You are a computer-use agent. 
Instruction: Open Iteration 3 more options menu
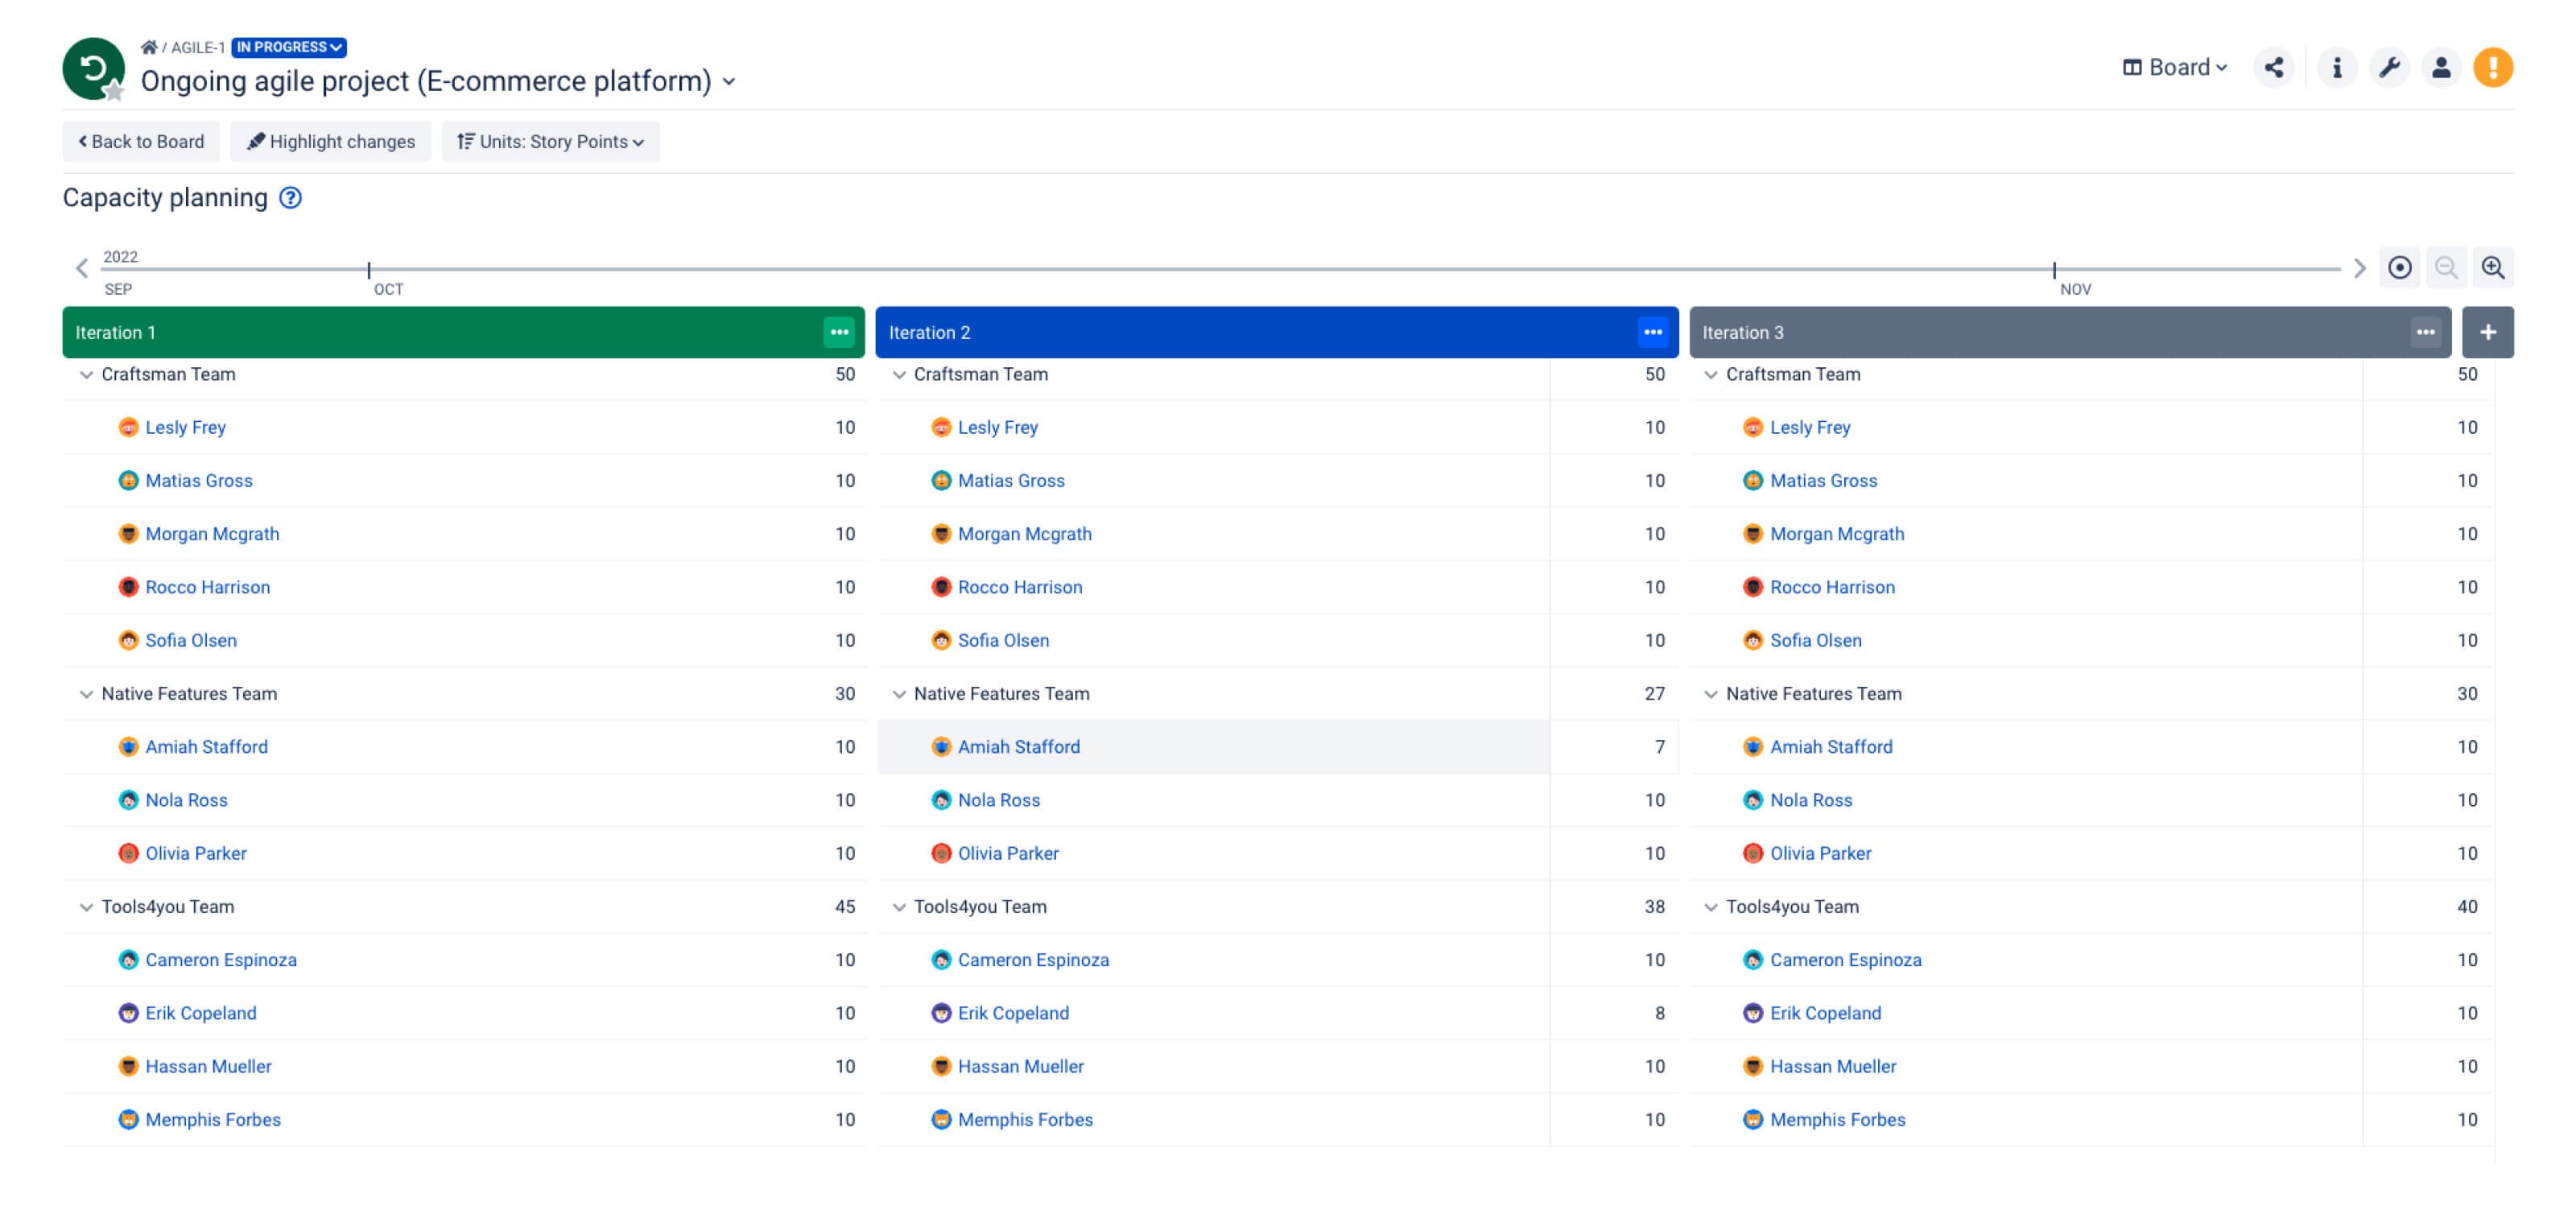(x=2426, y=332)
